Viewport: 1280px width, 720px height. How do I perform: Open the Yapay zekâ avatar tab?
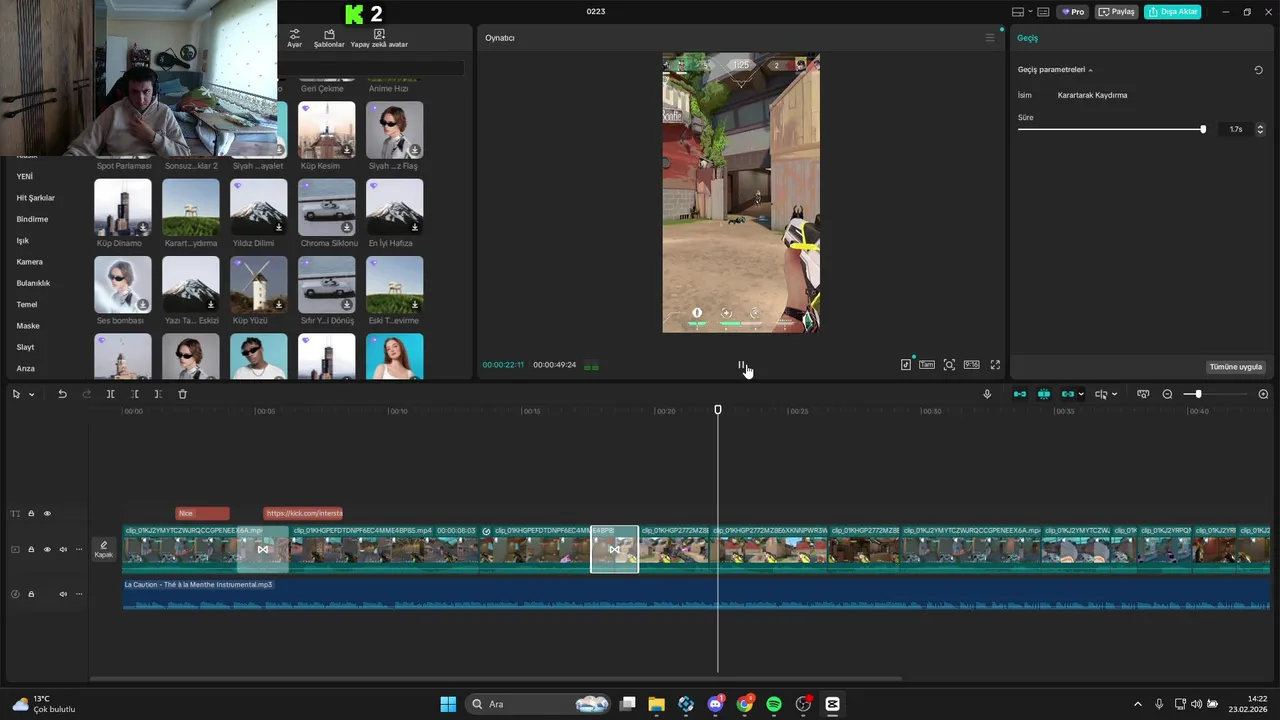tap(379, 38)
